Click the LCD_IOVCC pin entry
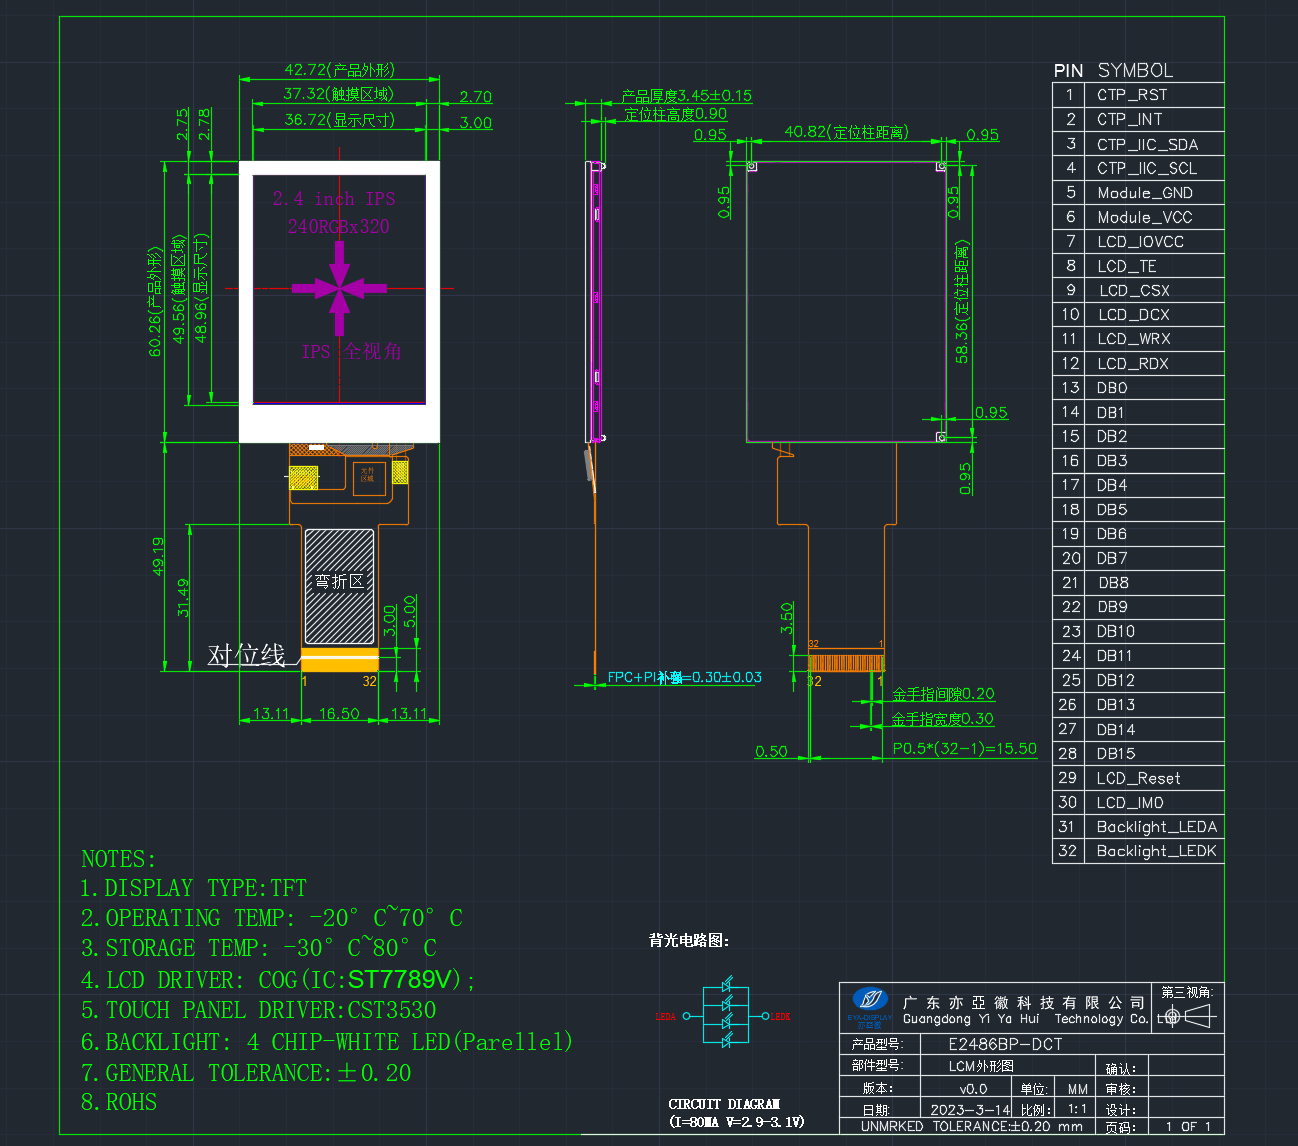The width and height of the screenshot is (1298, 1146). point(1140,242)
